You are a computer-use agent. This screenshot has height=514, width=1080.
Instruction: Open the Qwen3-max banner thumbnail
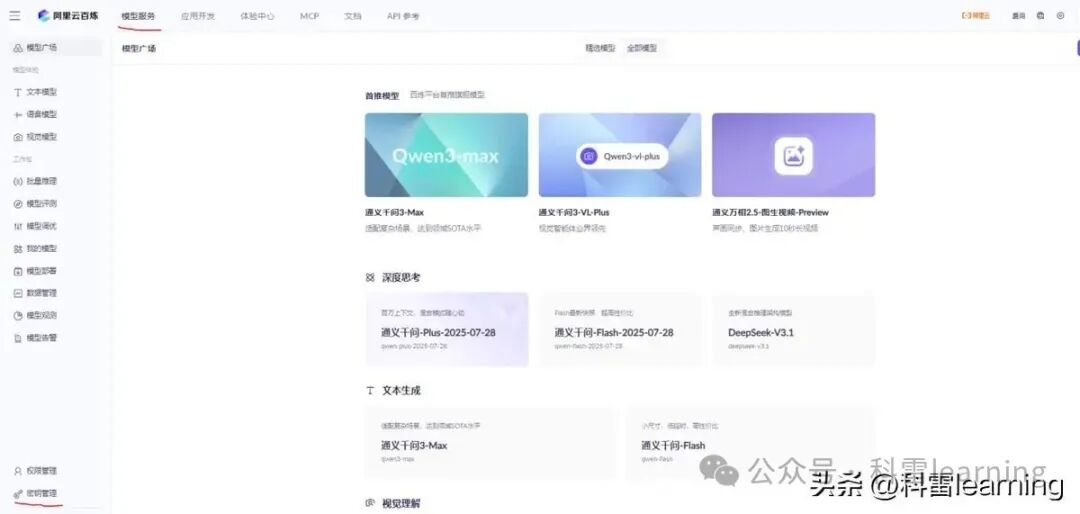click(x=446, y=155)
